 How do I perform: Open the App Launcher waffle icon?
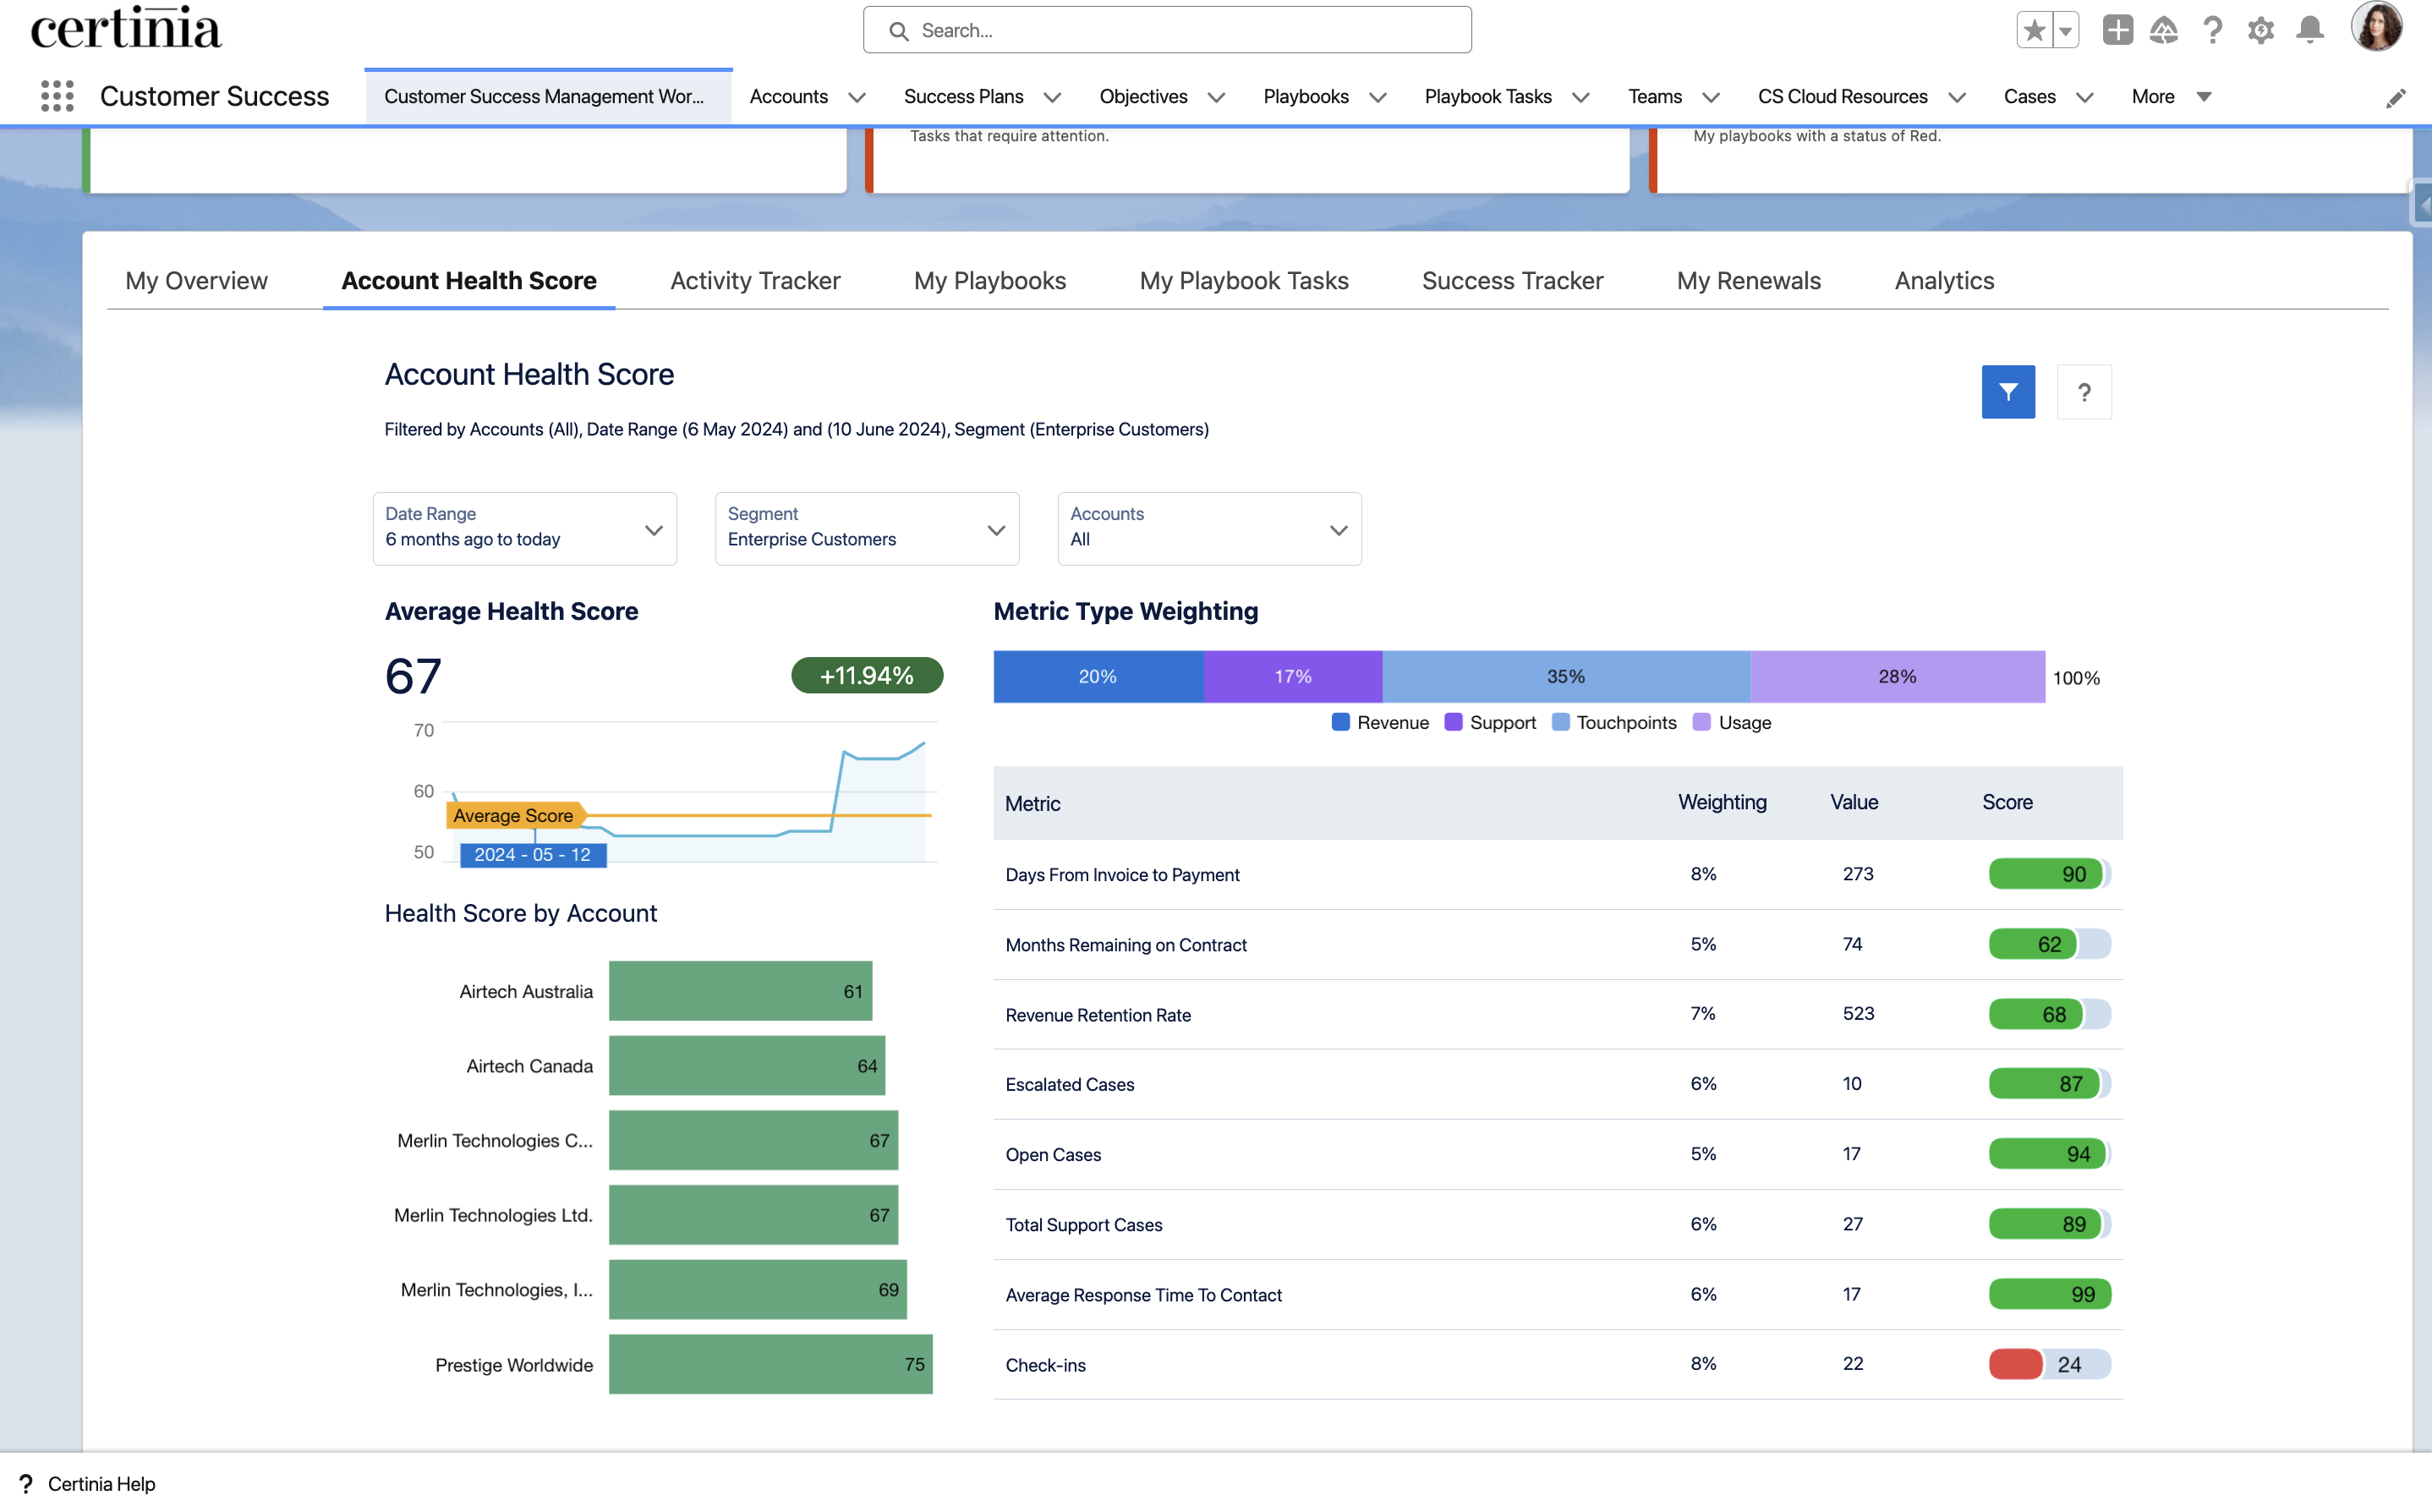pyautogui.click(x=57, y=96)
